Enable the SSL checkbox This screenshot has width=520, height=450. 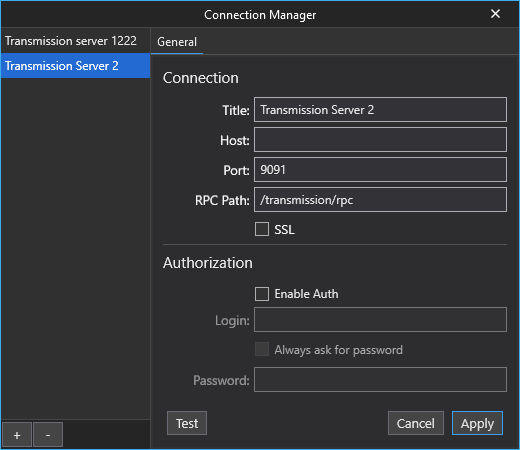coord(262,229)
